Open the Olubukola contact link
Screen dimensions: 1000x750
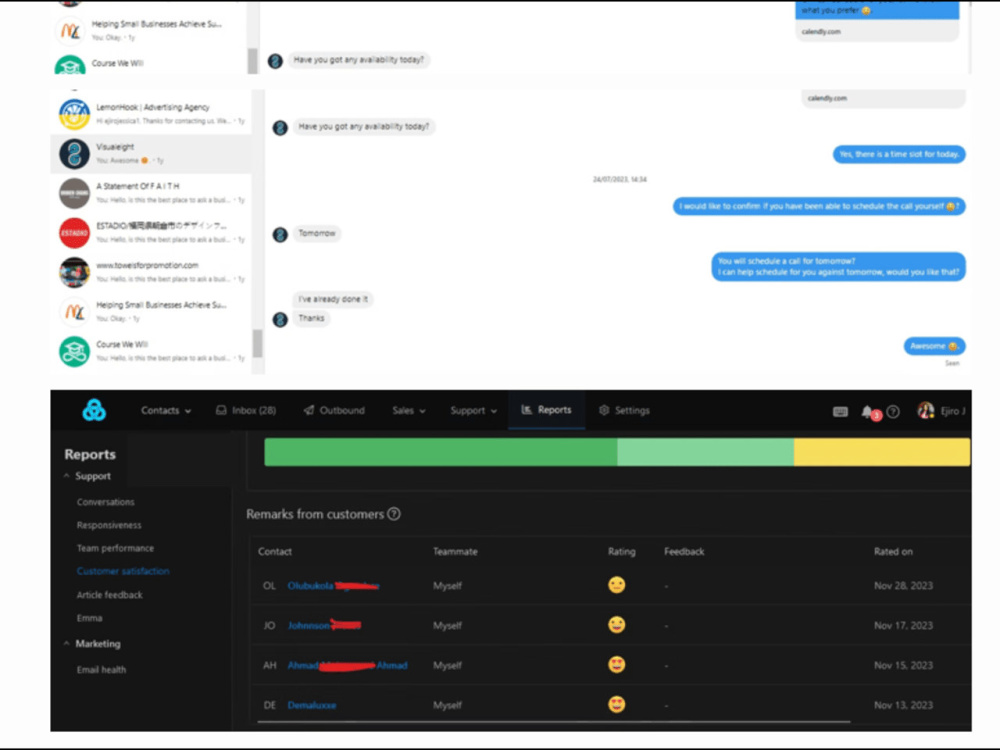tap(333, 585)
